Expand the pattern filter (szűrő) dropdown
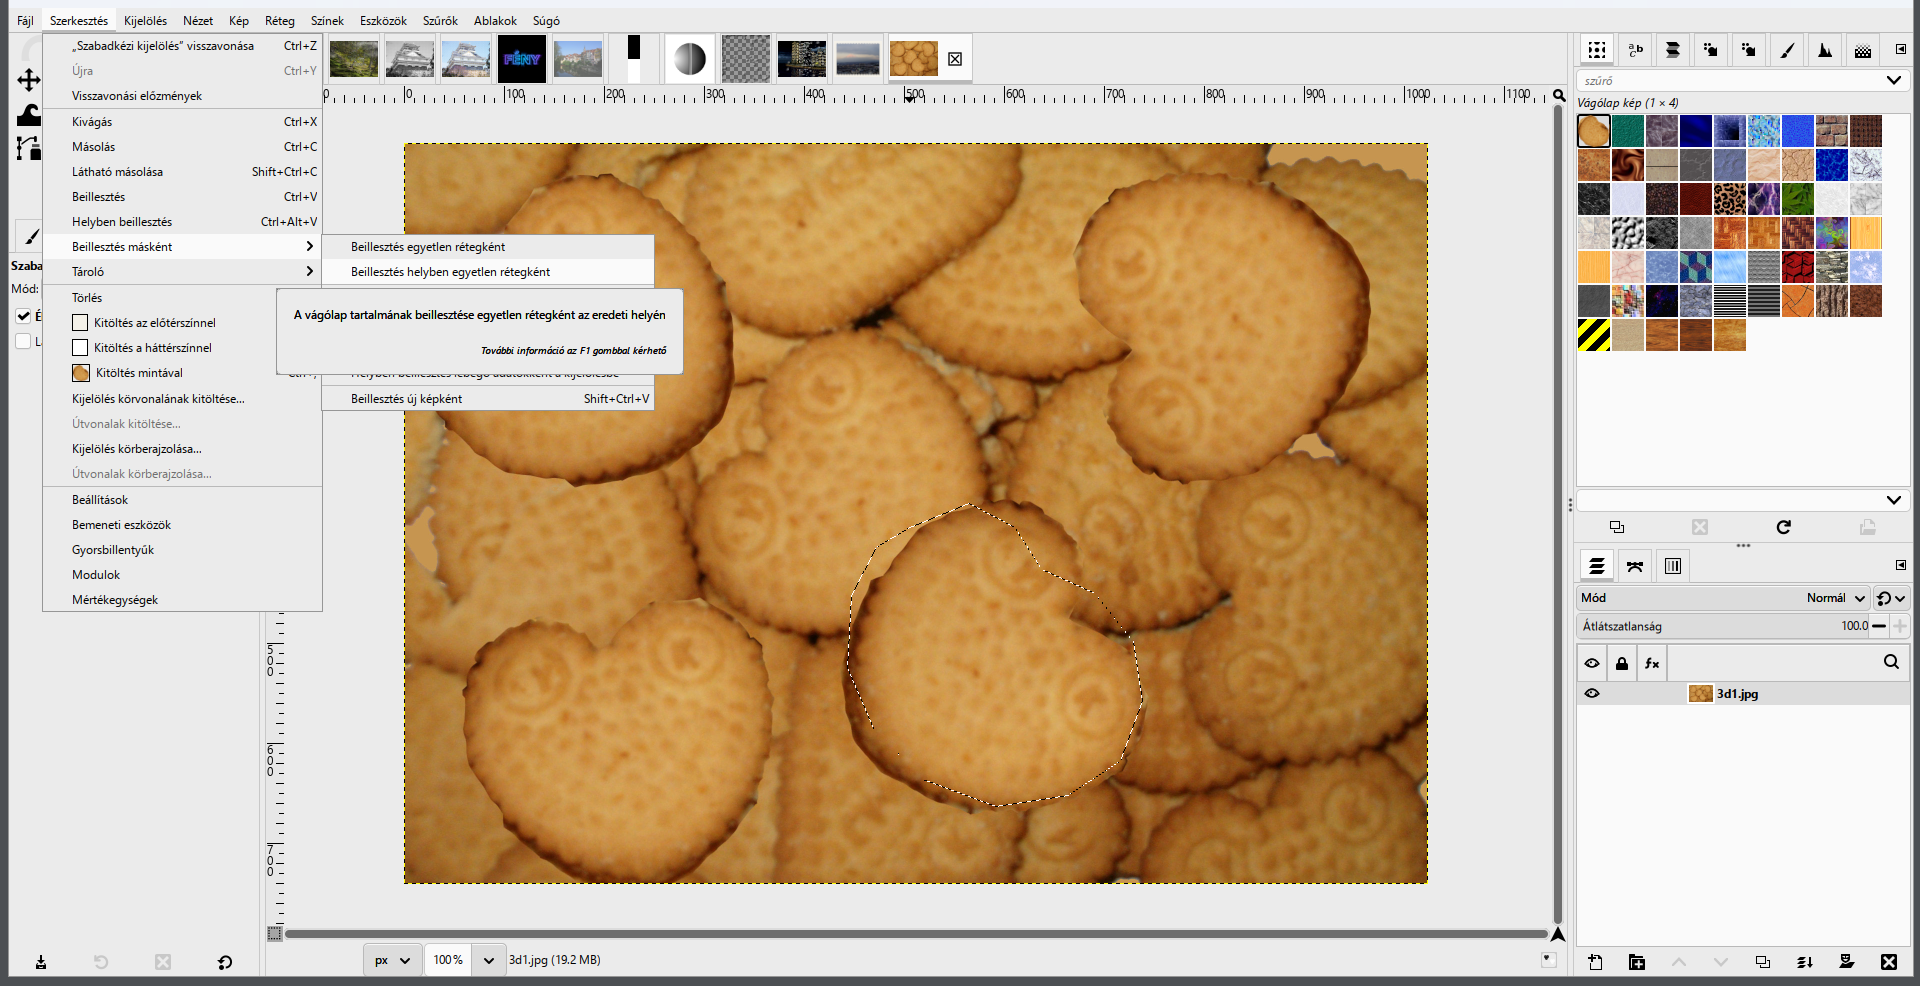 pos(1894,80)
